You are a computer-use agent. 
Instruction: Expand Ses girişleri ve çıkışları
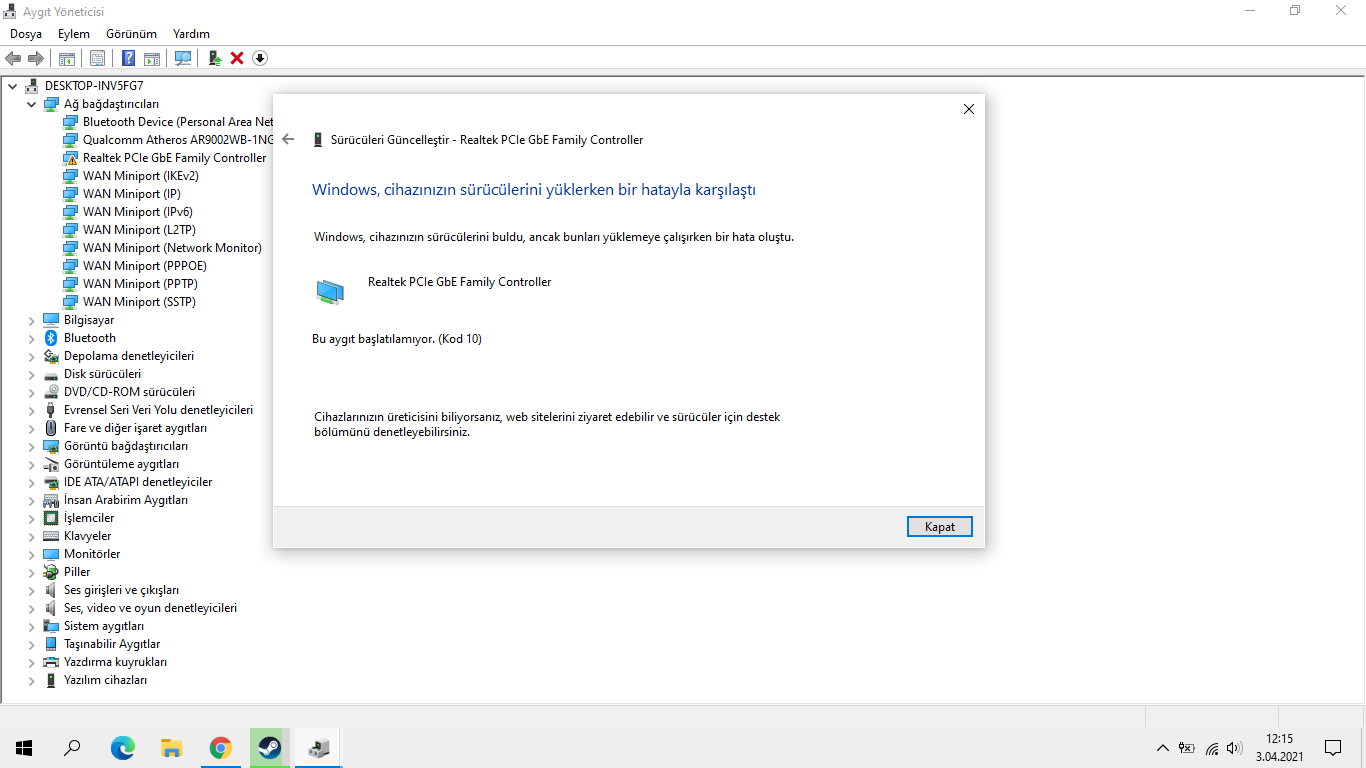(31, 590)
